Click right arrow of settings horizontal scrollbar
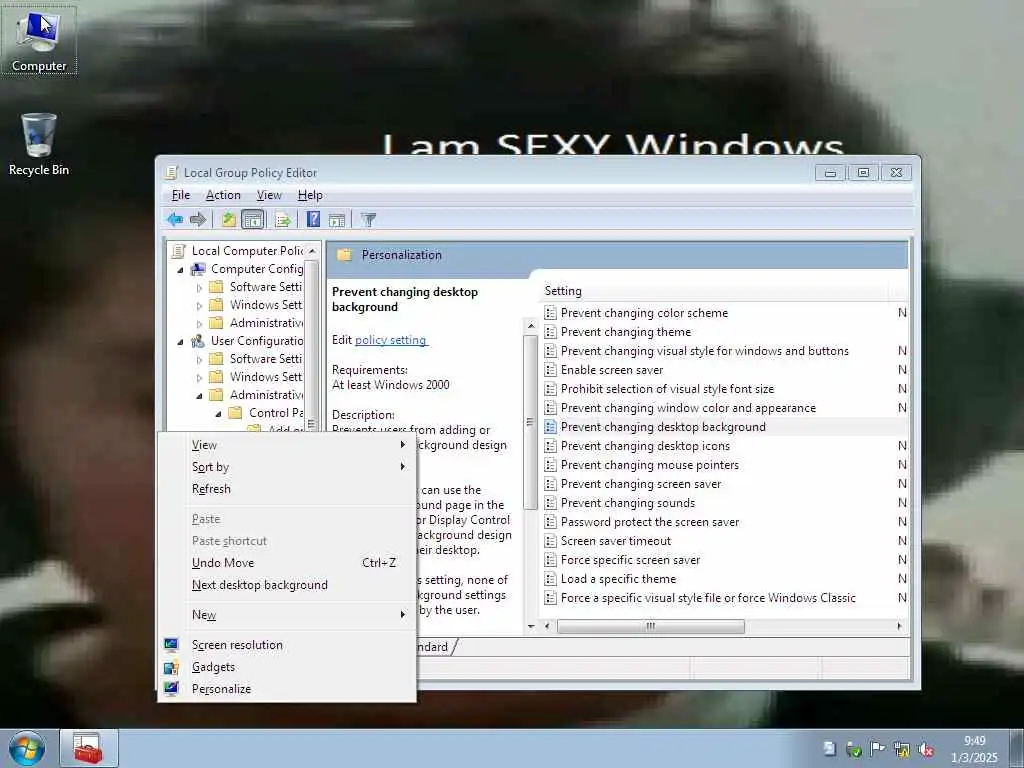Image resolution: width=1024 pixels, height=768 pixels. coord(899,626)
